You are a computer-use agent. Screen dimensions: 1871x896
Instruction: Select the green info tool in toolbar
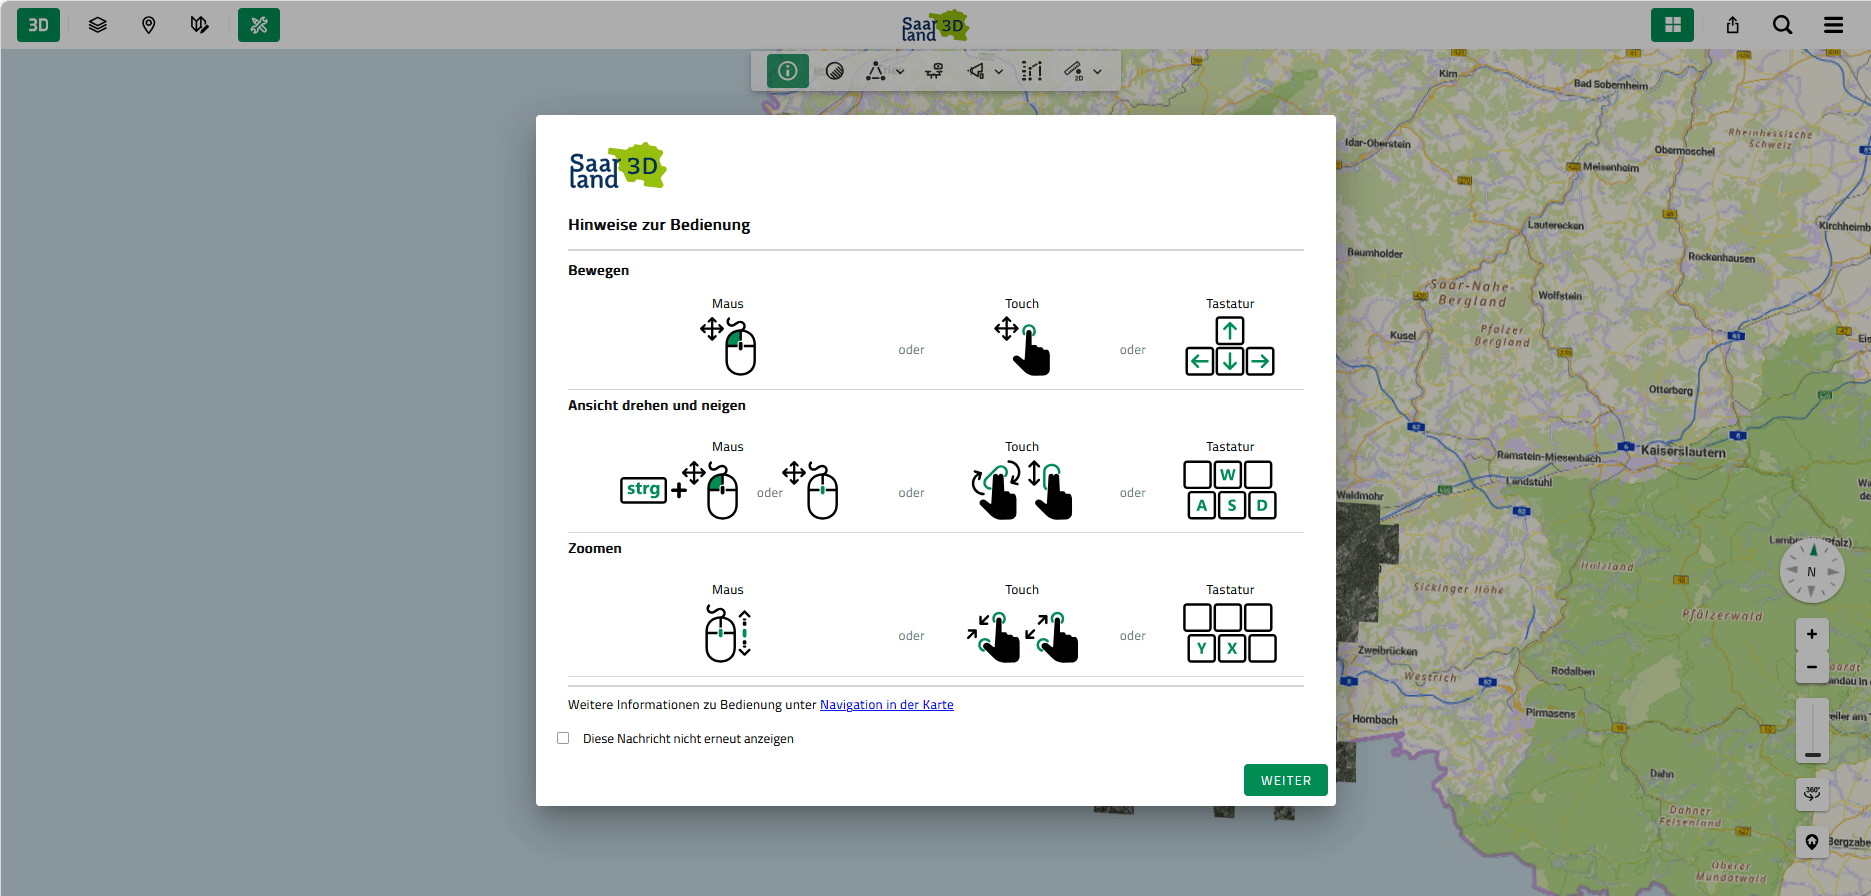[x=788, y=71]
